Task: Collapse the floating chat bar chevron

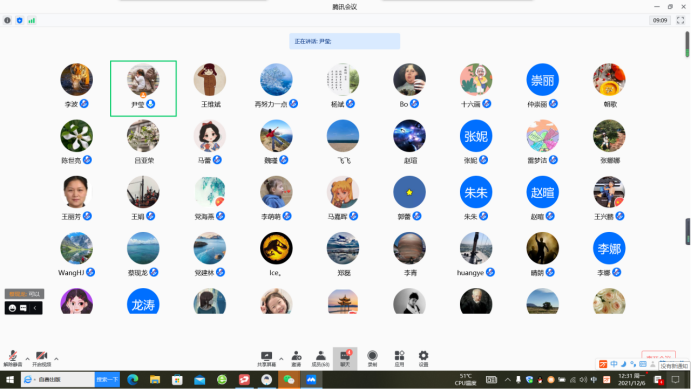Action: [35, 308]
